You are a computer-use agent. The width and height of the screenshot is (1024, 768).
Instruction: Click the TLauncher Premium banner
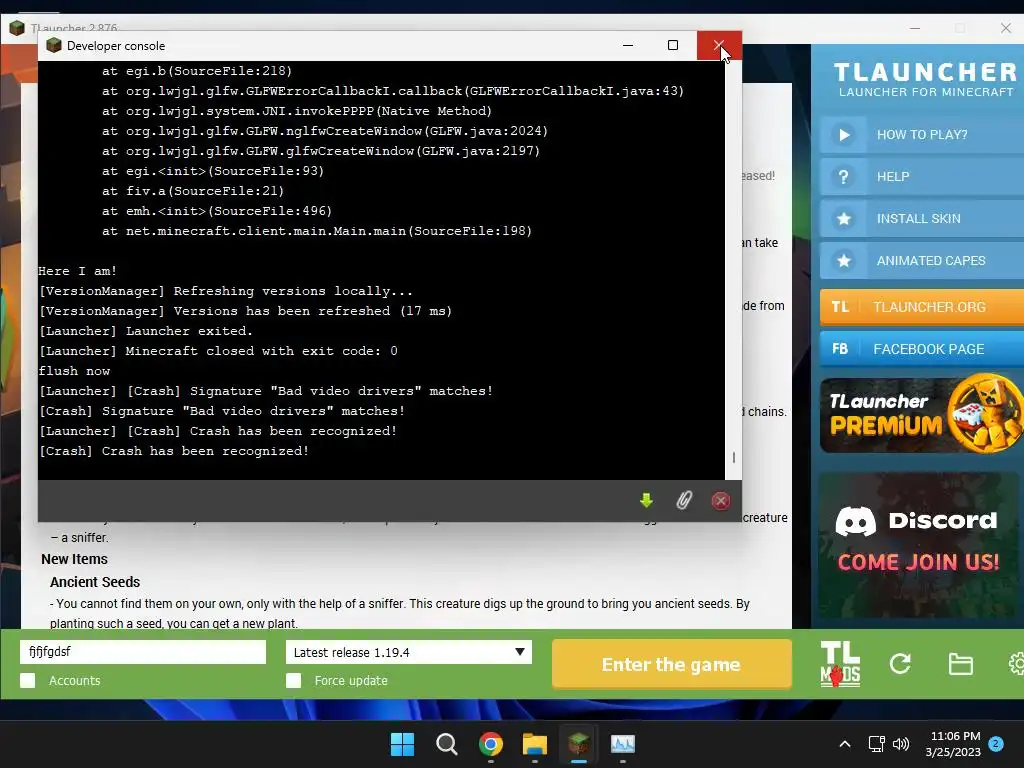(x=921, y=414)
